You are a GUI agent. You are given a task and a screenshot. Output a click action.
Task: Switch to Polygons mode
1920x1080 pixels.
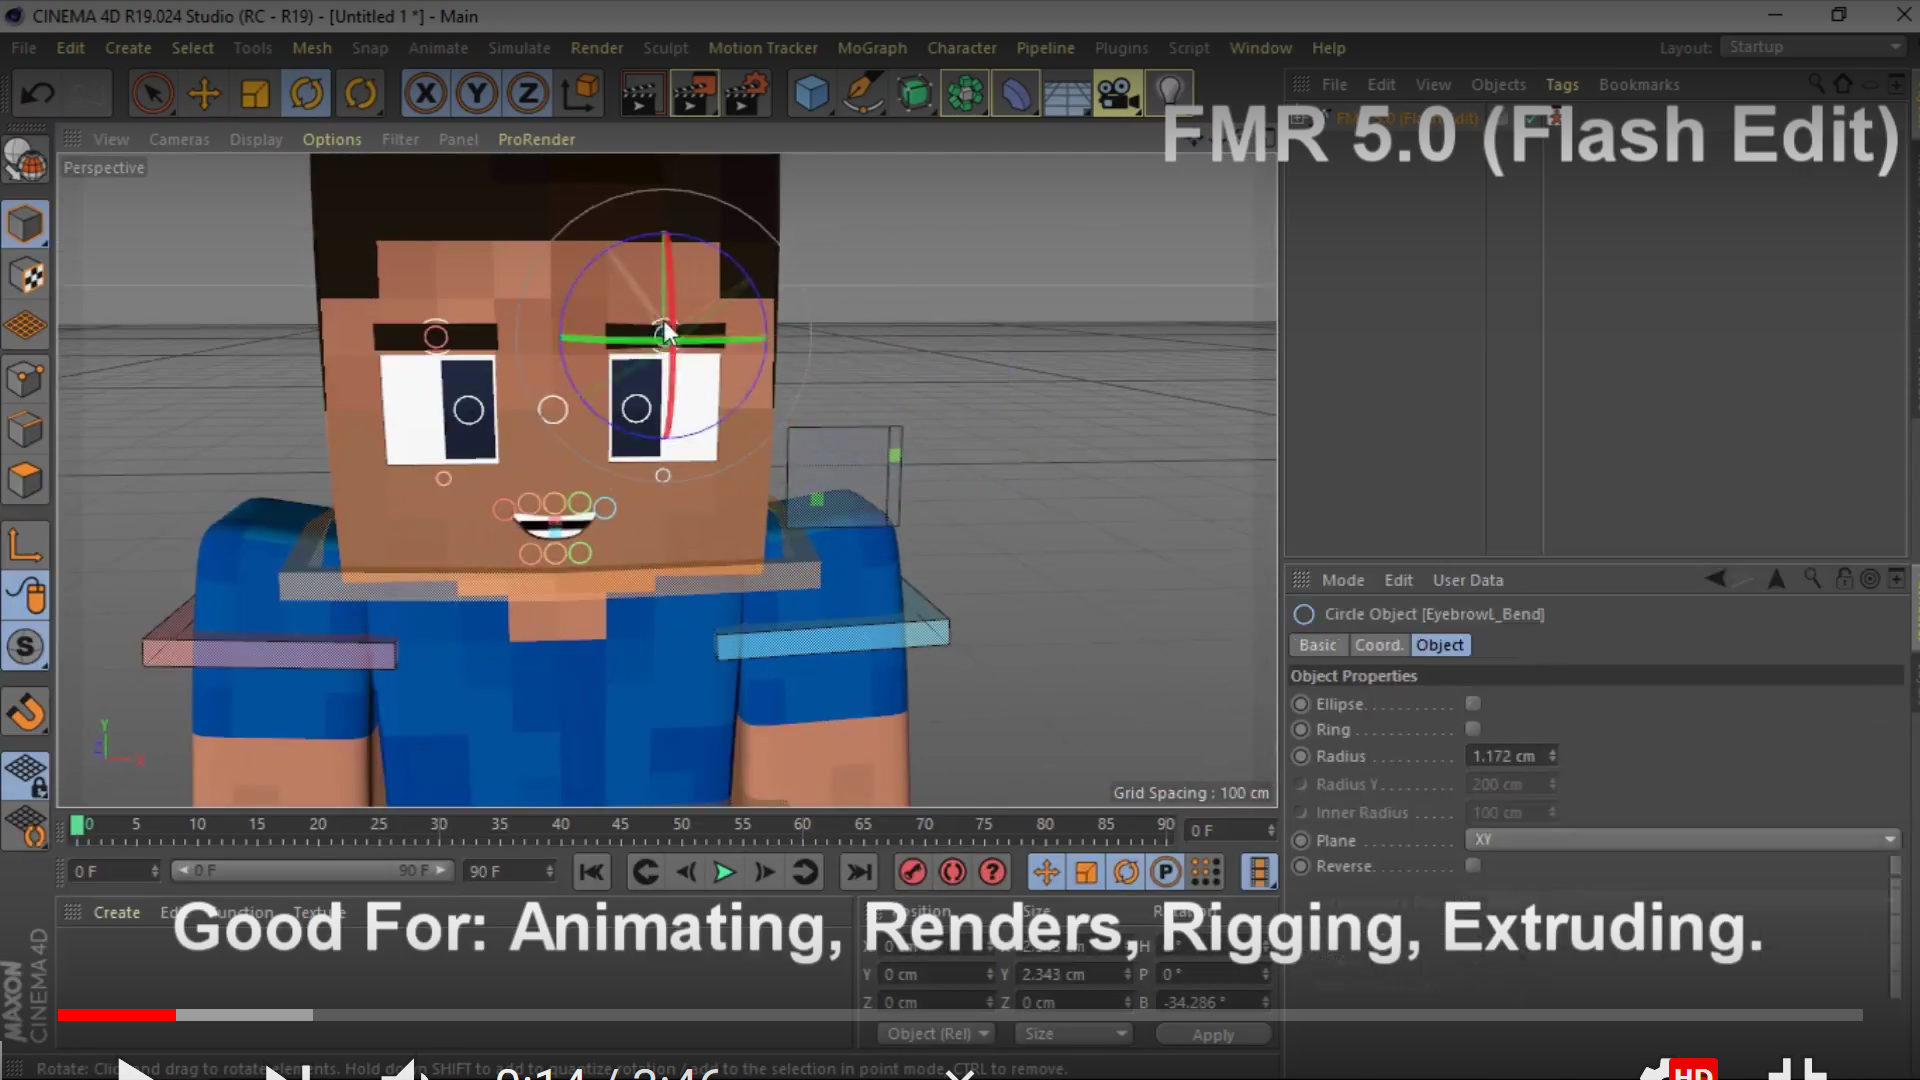click(25, 481)
